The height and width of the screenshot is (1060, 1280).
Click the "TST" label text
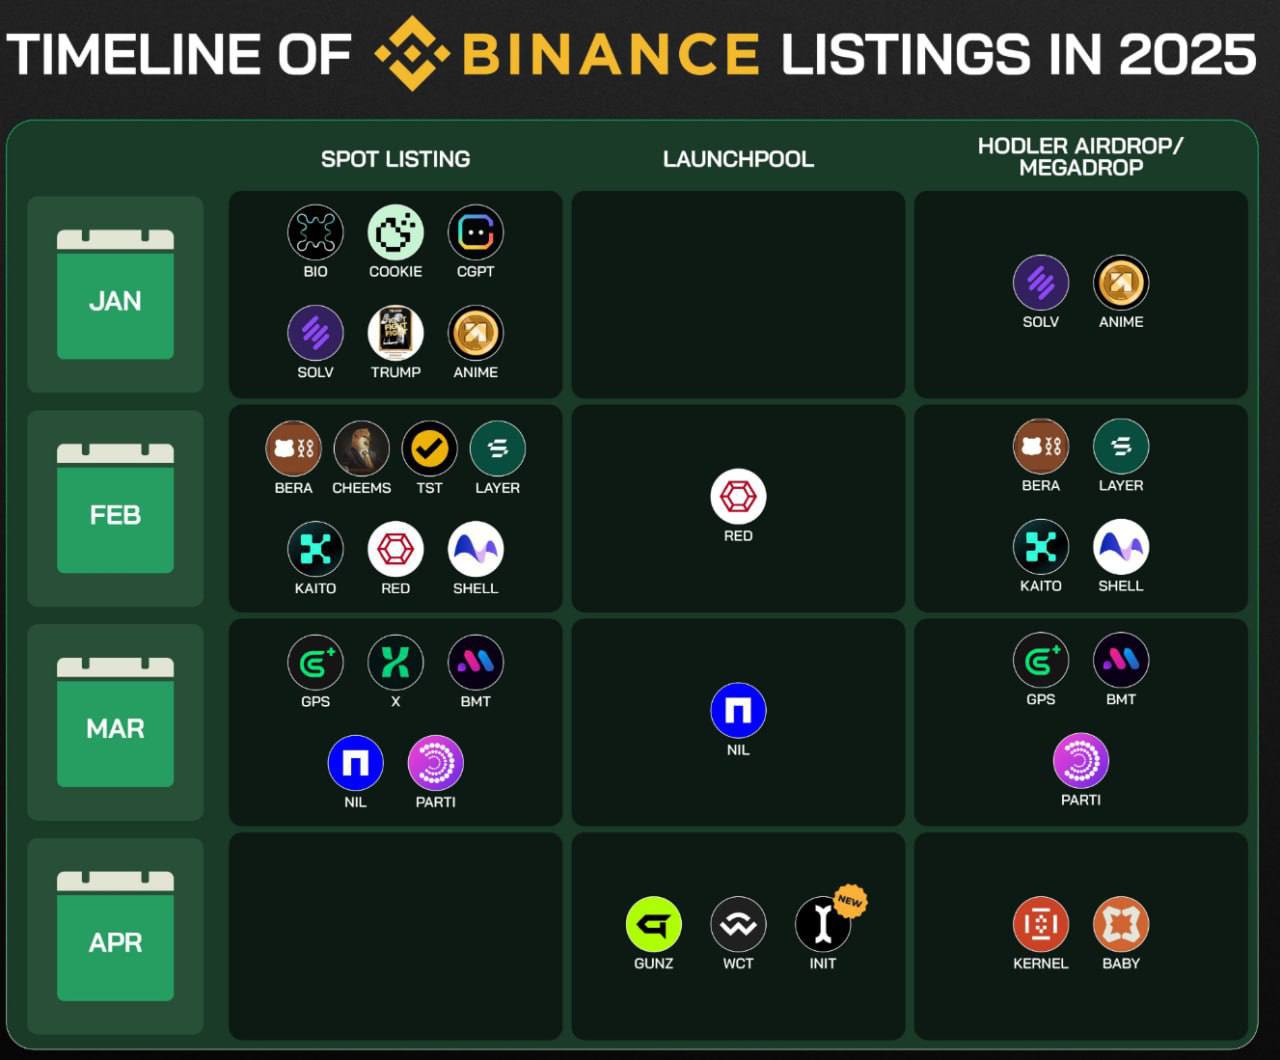click(x=429, y=488)
